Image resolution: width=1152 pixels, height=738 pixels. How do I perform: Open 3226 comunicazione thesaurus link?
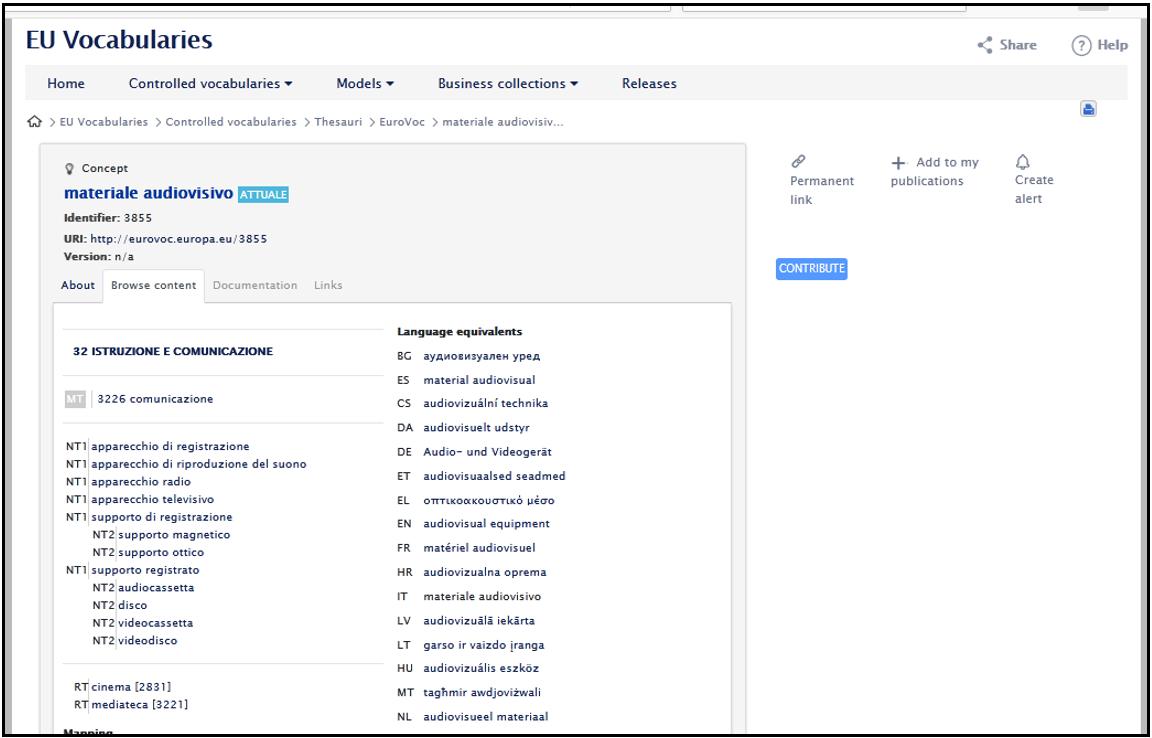coord(155,399)
